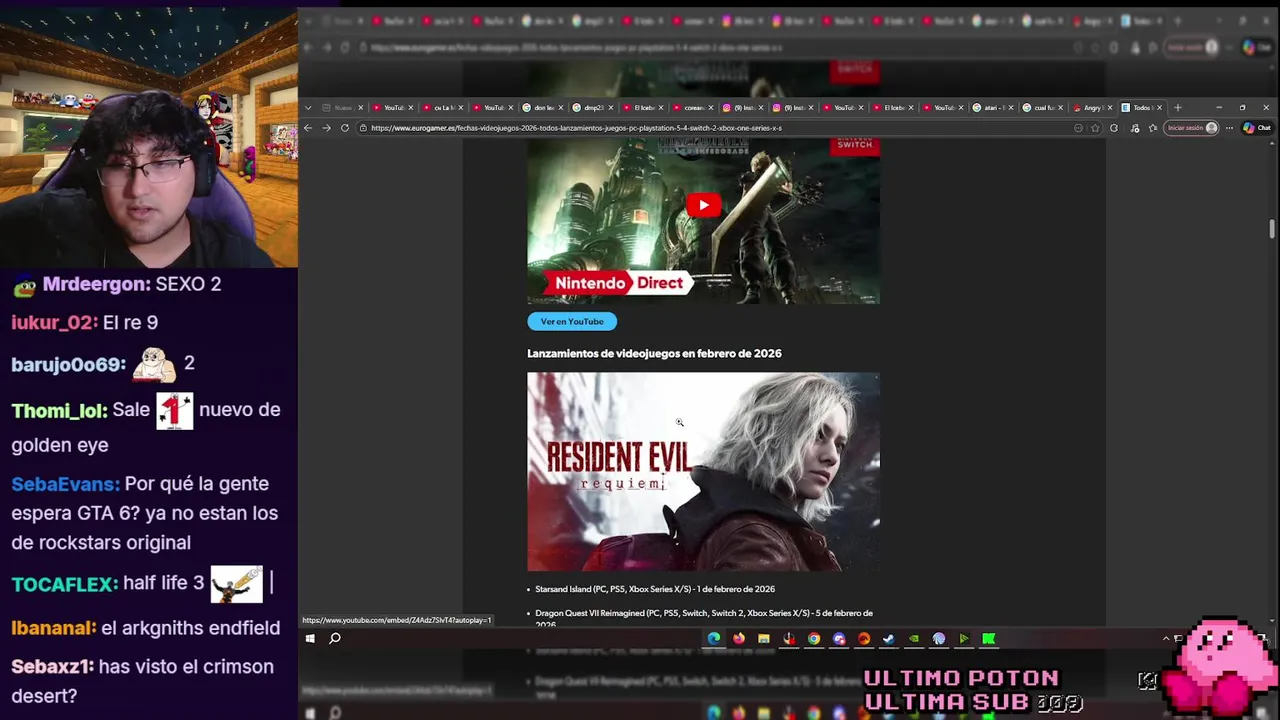Viewport: 1280px width, 720px height.
Task: Close the 'coreano' tab
Action: coord(711,107)
